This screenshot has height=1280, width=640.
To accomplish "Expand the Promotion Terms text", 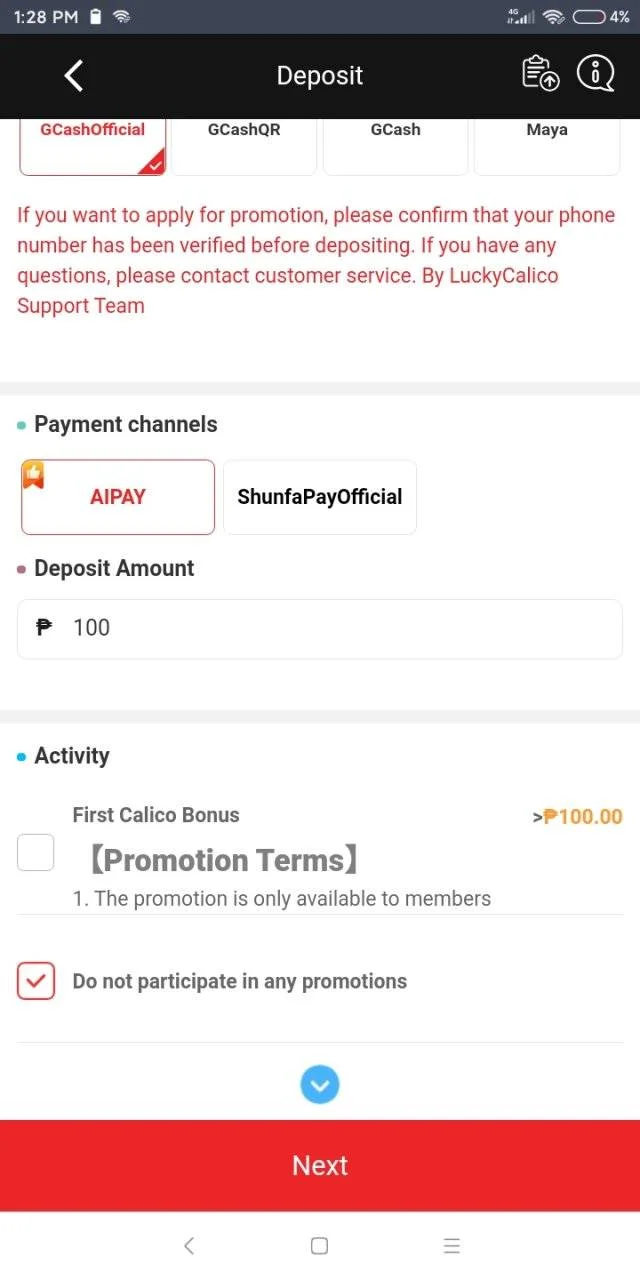I will 222,860.
